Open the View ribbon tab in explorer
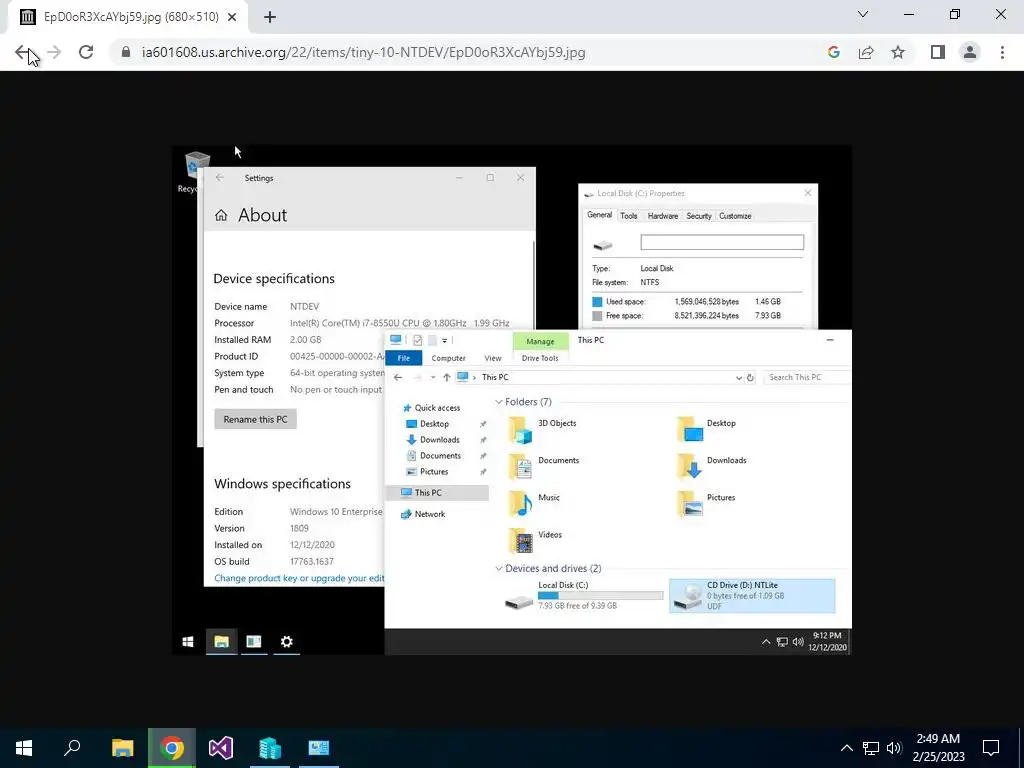The height and width of the screenshot is (768, 1024). point(492,358)
